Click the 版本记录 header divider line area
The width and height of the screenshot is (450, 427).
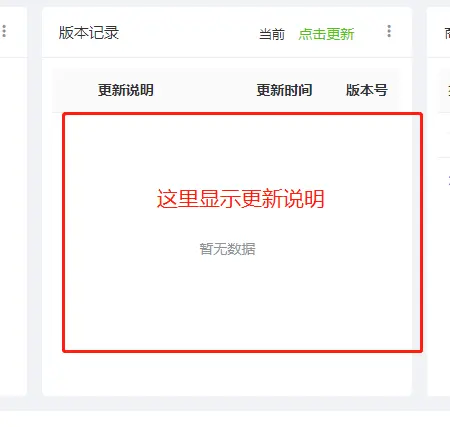[227, 57]
